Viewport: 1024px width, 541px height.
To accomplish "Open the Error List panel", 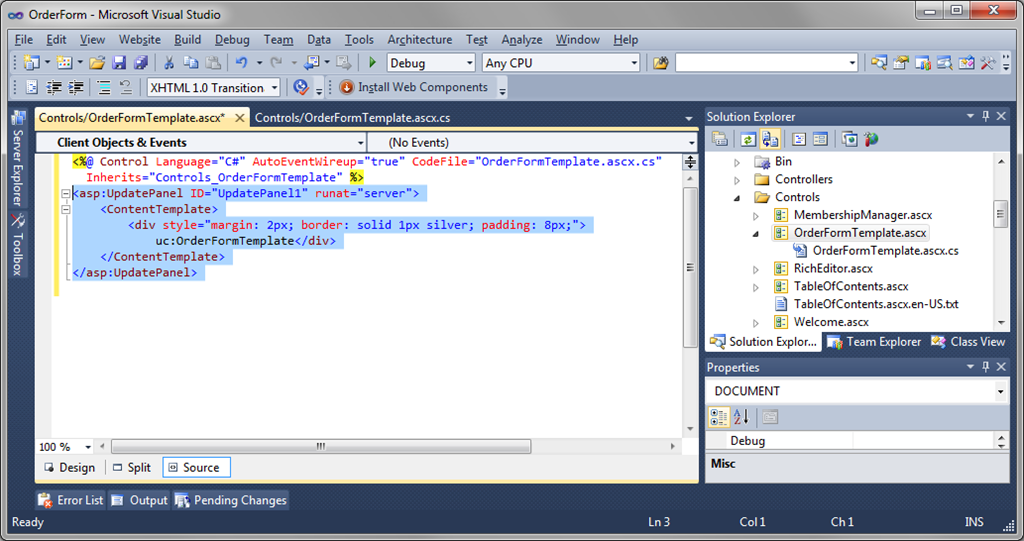I will [71, 500].
